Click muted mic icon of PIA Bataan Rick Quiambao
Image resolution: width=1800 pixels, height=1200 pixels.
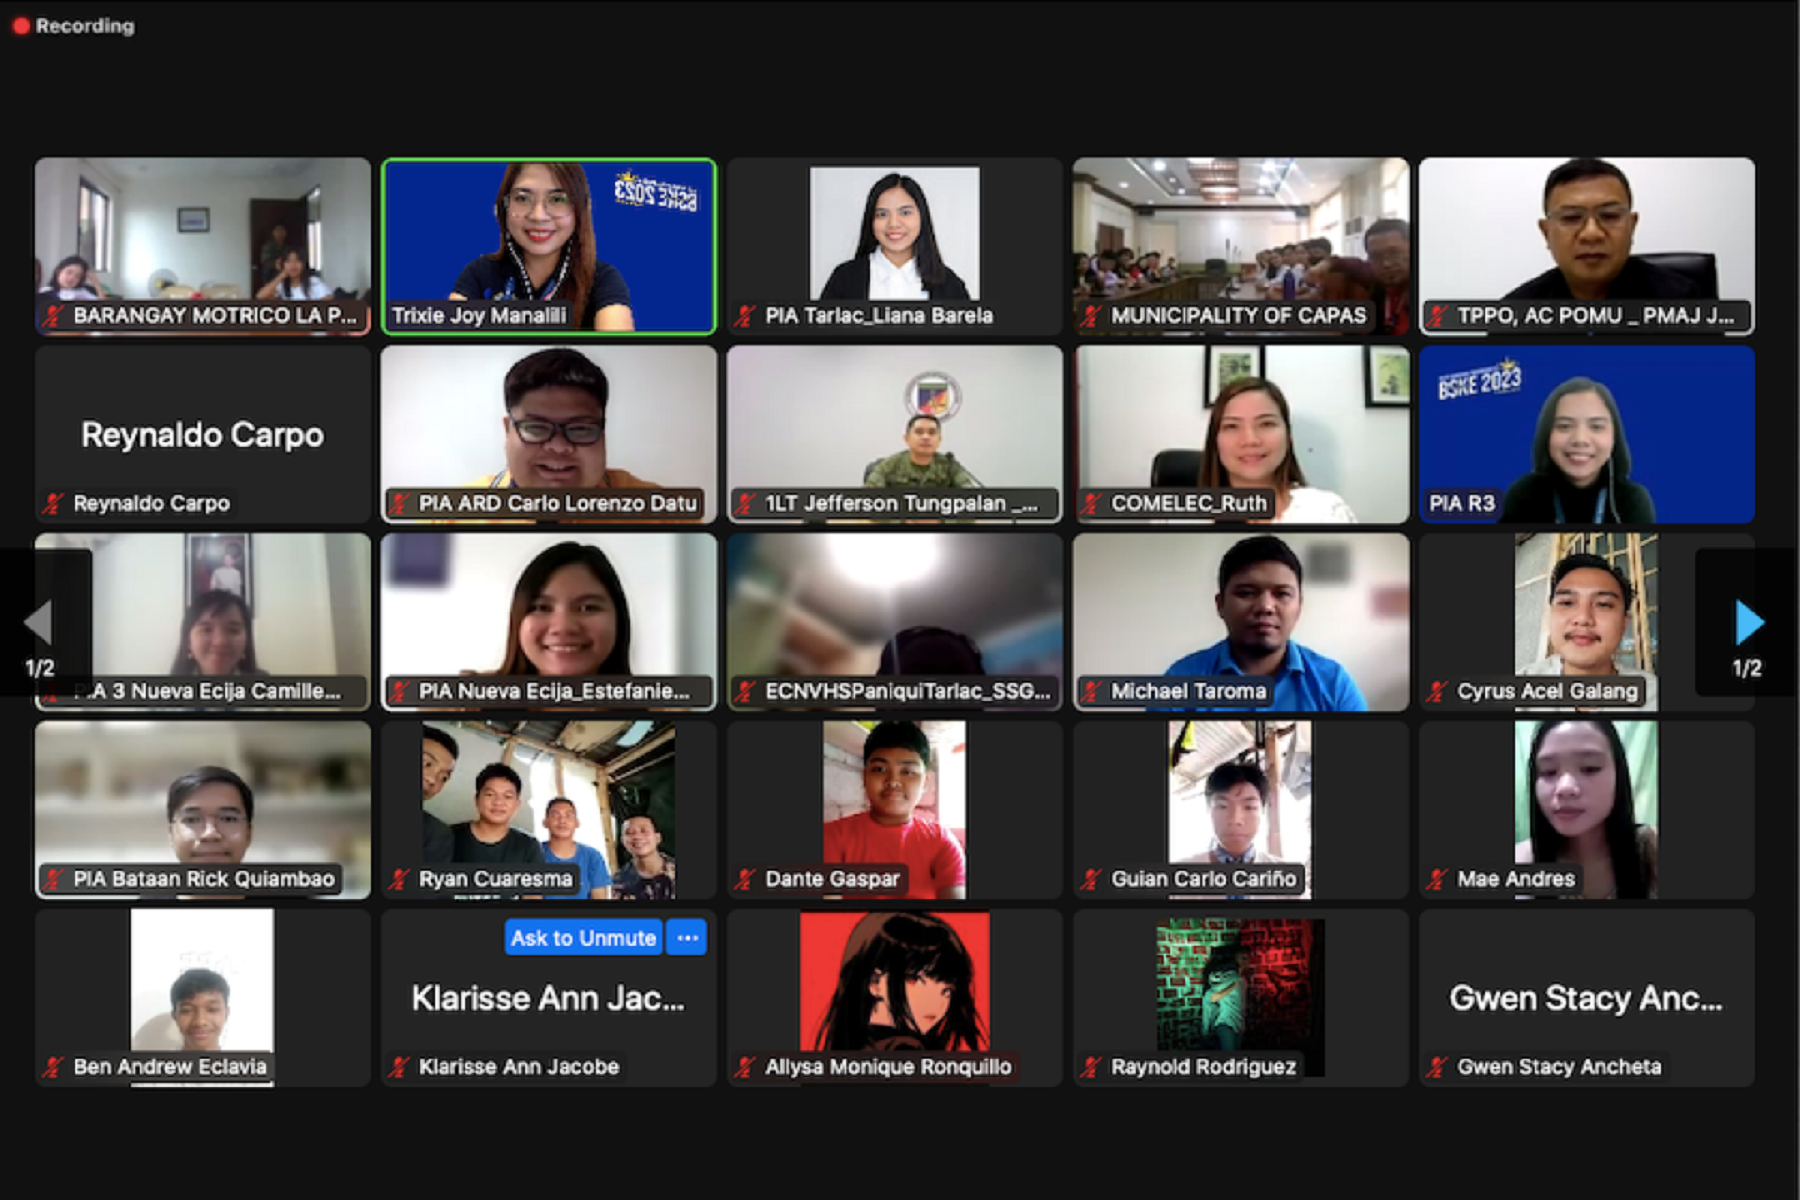point(53,880)
